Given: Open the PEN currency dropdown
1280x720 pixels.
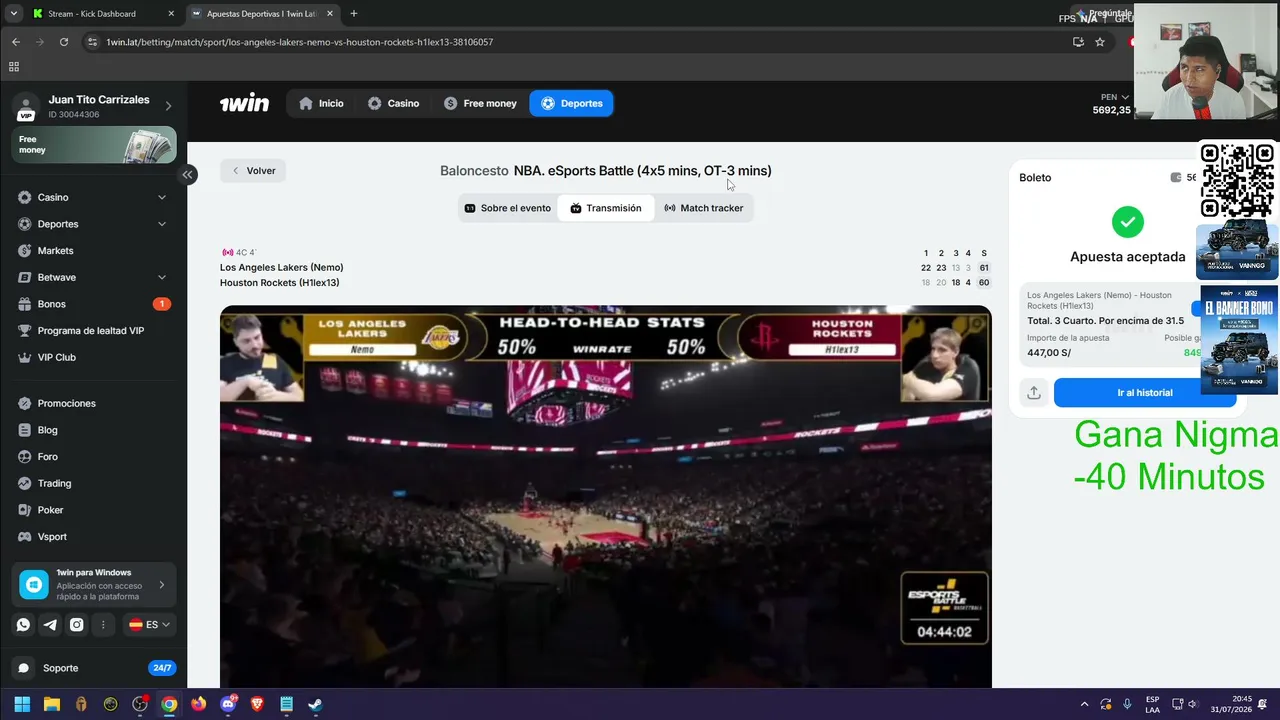Looking at the screenshot, I should pyautogui.click(x=1115, y=97).
